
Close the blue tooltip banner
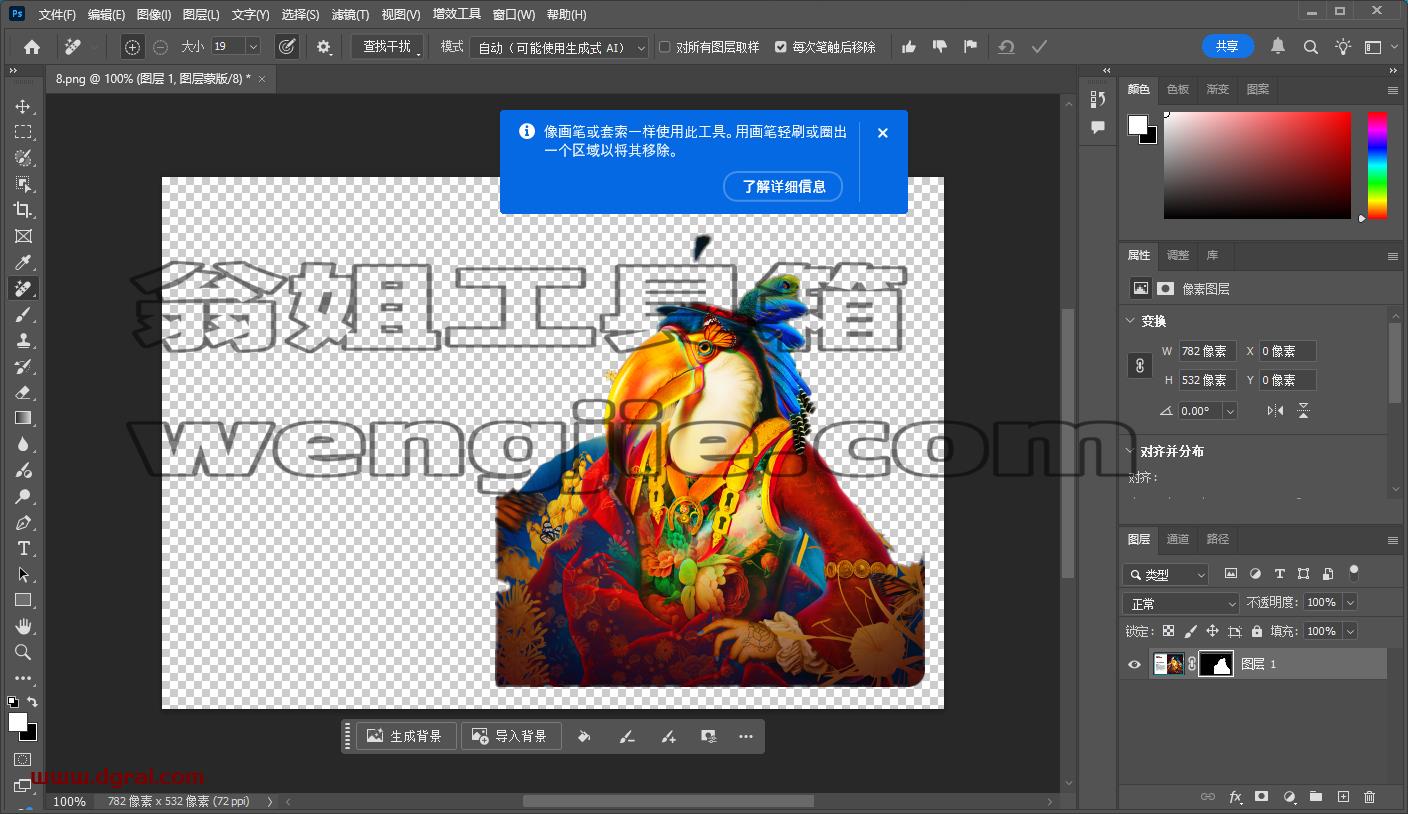pyautogui.click(x=883, y=133)
